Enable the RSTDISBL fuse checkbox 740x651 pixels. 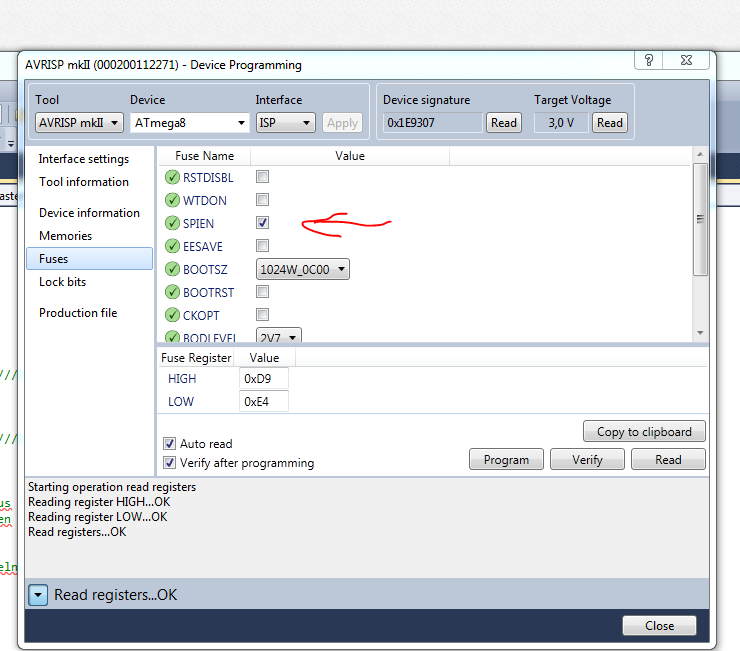coord(262,177)
